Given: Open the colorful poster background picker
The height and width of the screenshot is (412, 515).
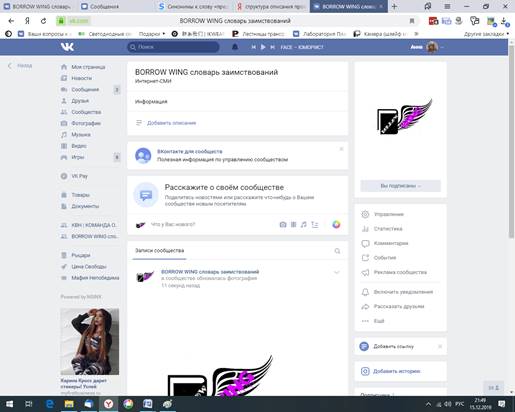Looking at the screenshot, I should tap(336, 225).
